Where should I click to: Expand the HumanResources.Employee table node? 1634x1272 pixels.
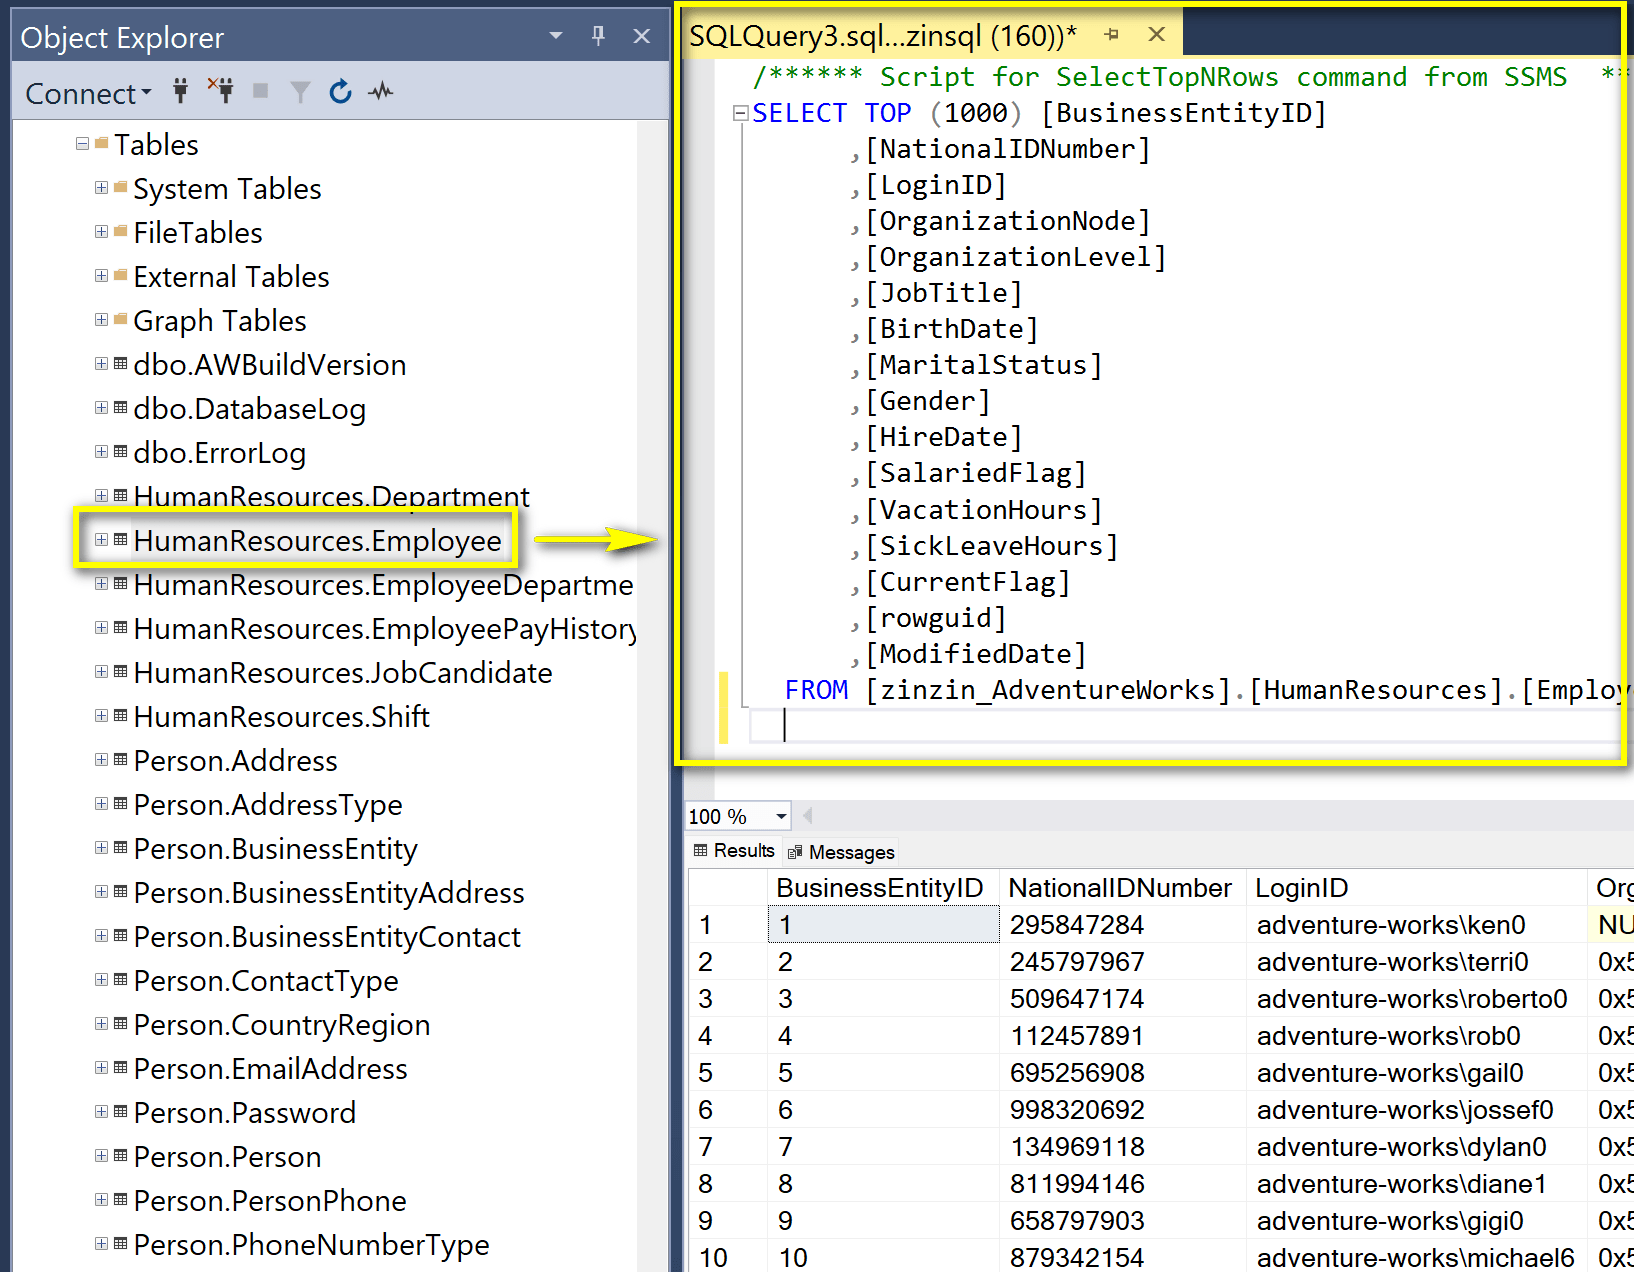(101, 540)
